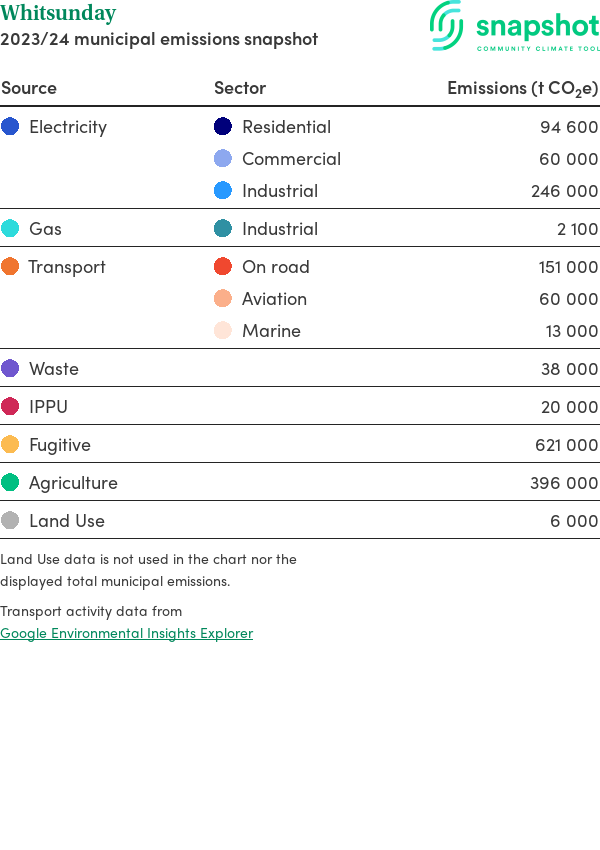Click the navy Residential sector dot
Viewport: 600px width, 850px height.
pyautogui.click(x=223, y=127)
